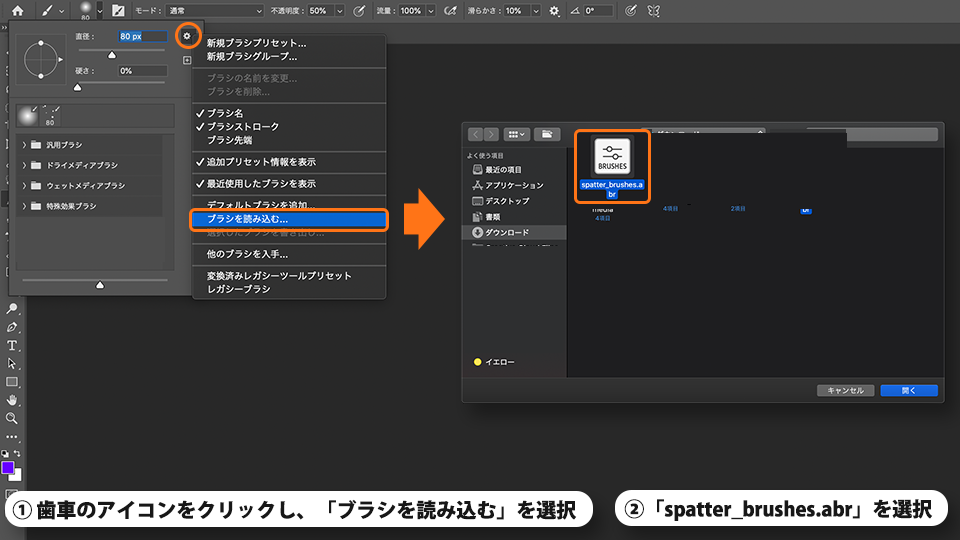Change file dialog icon view mode
The height and width of the screenshot is (540, 960).
[x=517, y=134]
